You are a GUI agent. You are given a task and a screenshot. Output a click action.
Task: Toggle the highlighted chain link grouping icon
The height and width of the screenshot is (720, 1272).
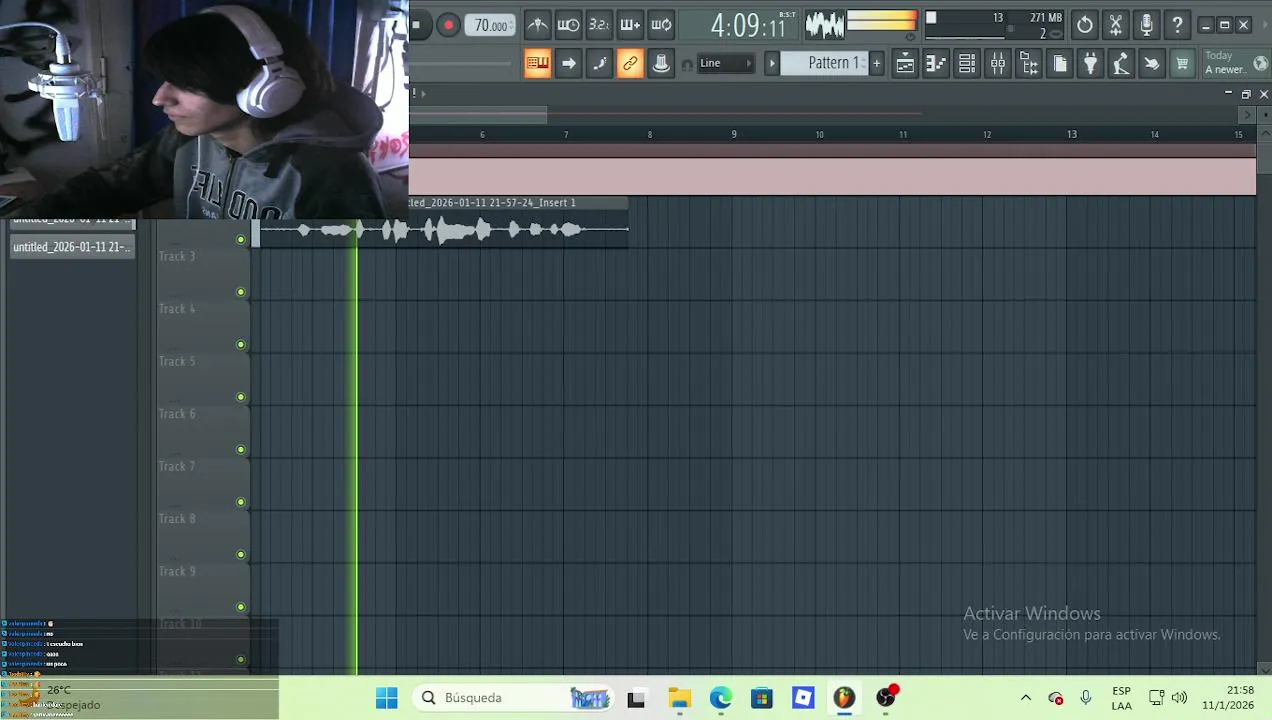point(630,64)
